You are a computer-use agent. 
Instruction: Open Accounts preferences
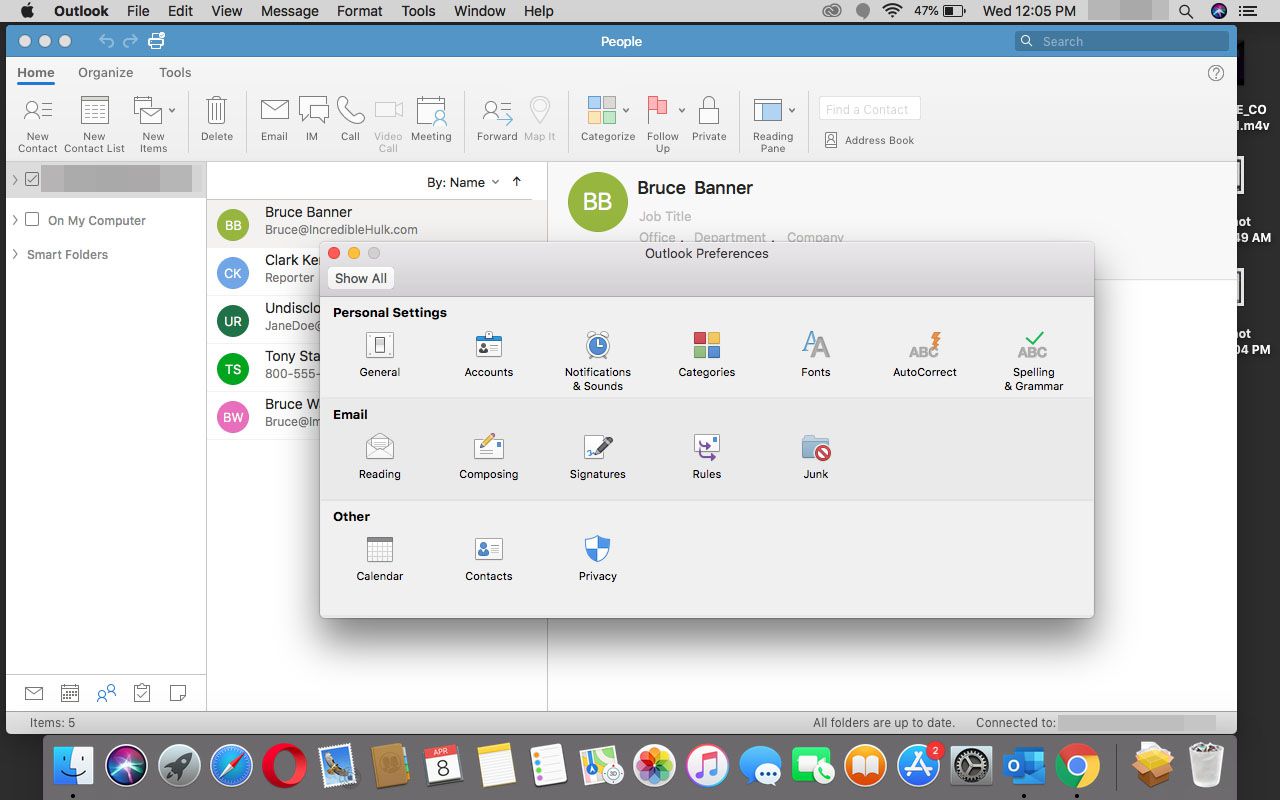pos(489,355)
